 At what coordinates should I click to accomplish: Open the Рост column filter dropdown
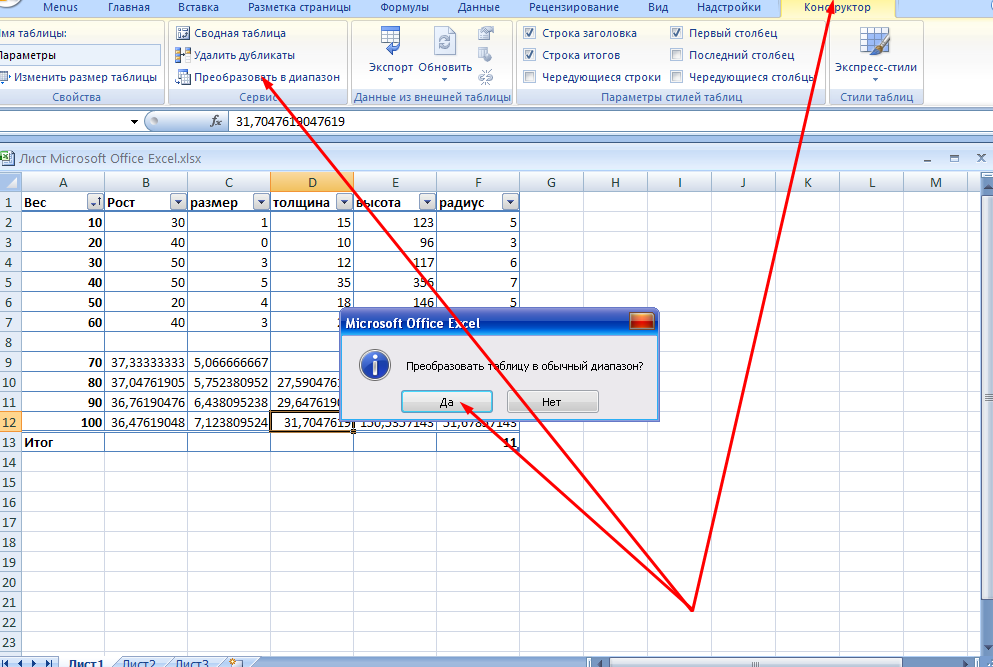(178, 202)
